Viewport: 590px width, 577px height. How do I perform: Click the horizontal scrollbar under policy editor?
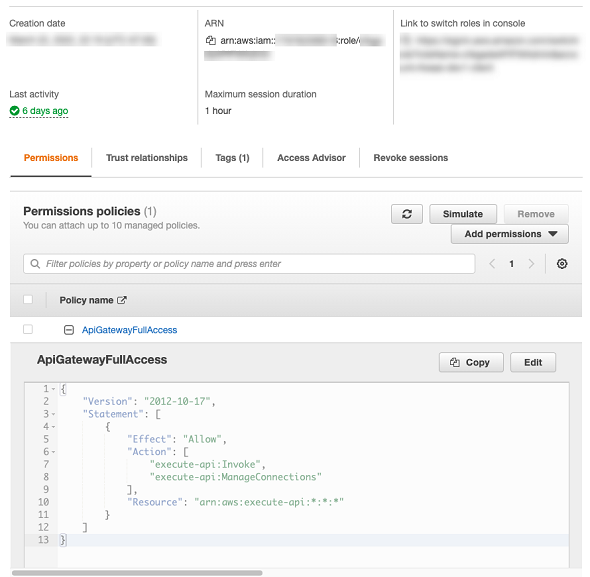(x=137, y=573)
